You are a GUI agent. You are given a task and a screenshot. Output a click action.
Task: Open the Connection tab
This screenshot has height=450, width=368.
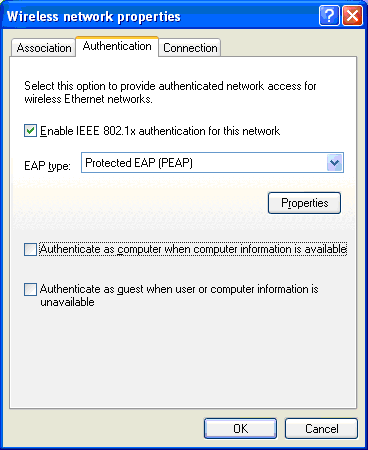(x=190, y=48)
